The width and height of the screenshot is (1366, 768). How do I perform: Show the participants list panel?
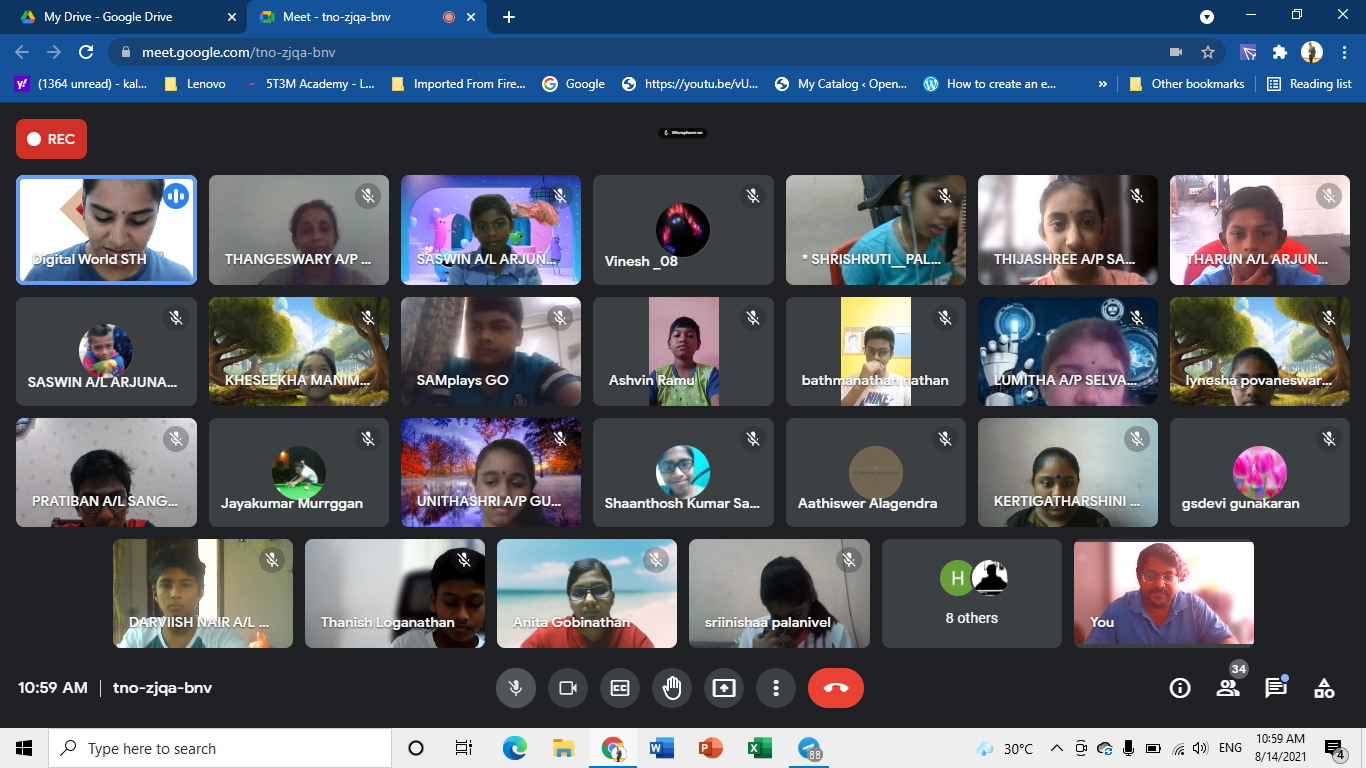pyautogui.click(x=1228, y=688)
